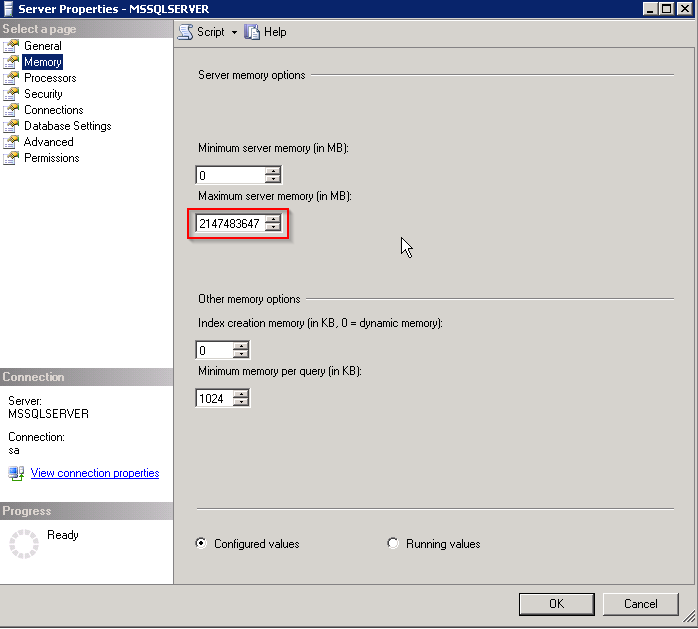The image size is (698, 629).
Task: Click the Server Properties title bar icon
Action: [x=8, y=8]
